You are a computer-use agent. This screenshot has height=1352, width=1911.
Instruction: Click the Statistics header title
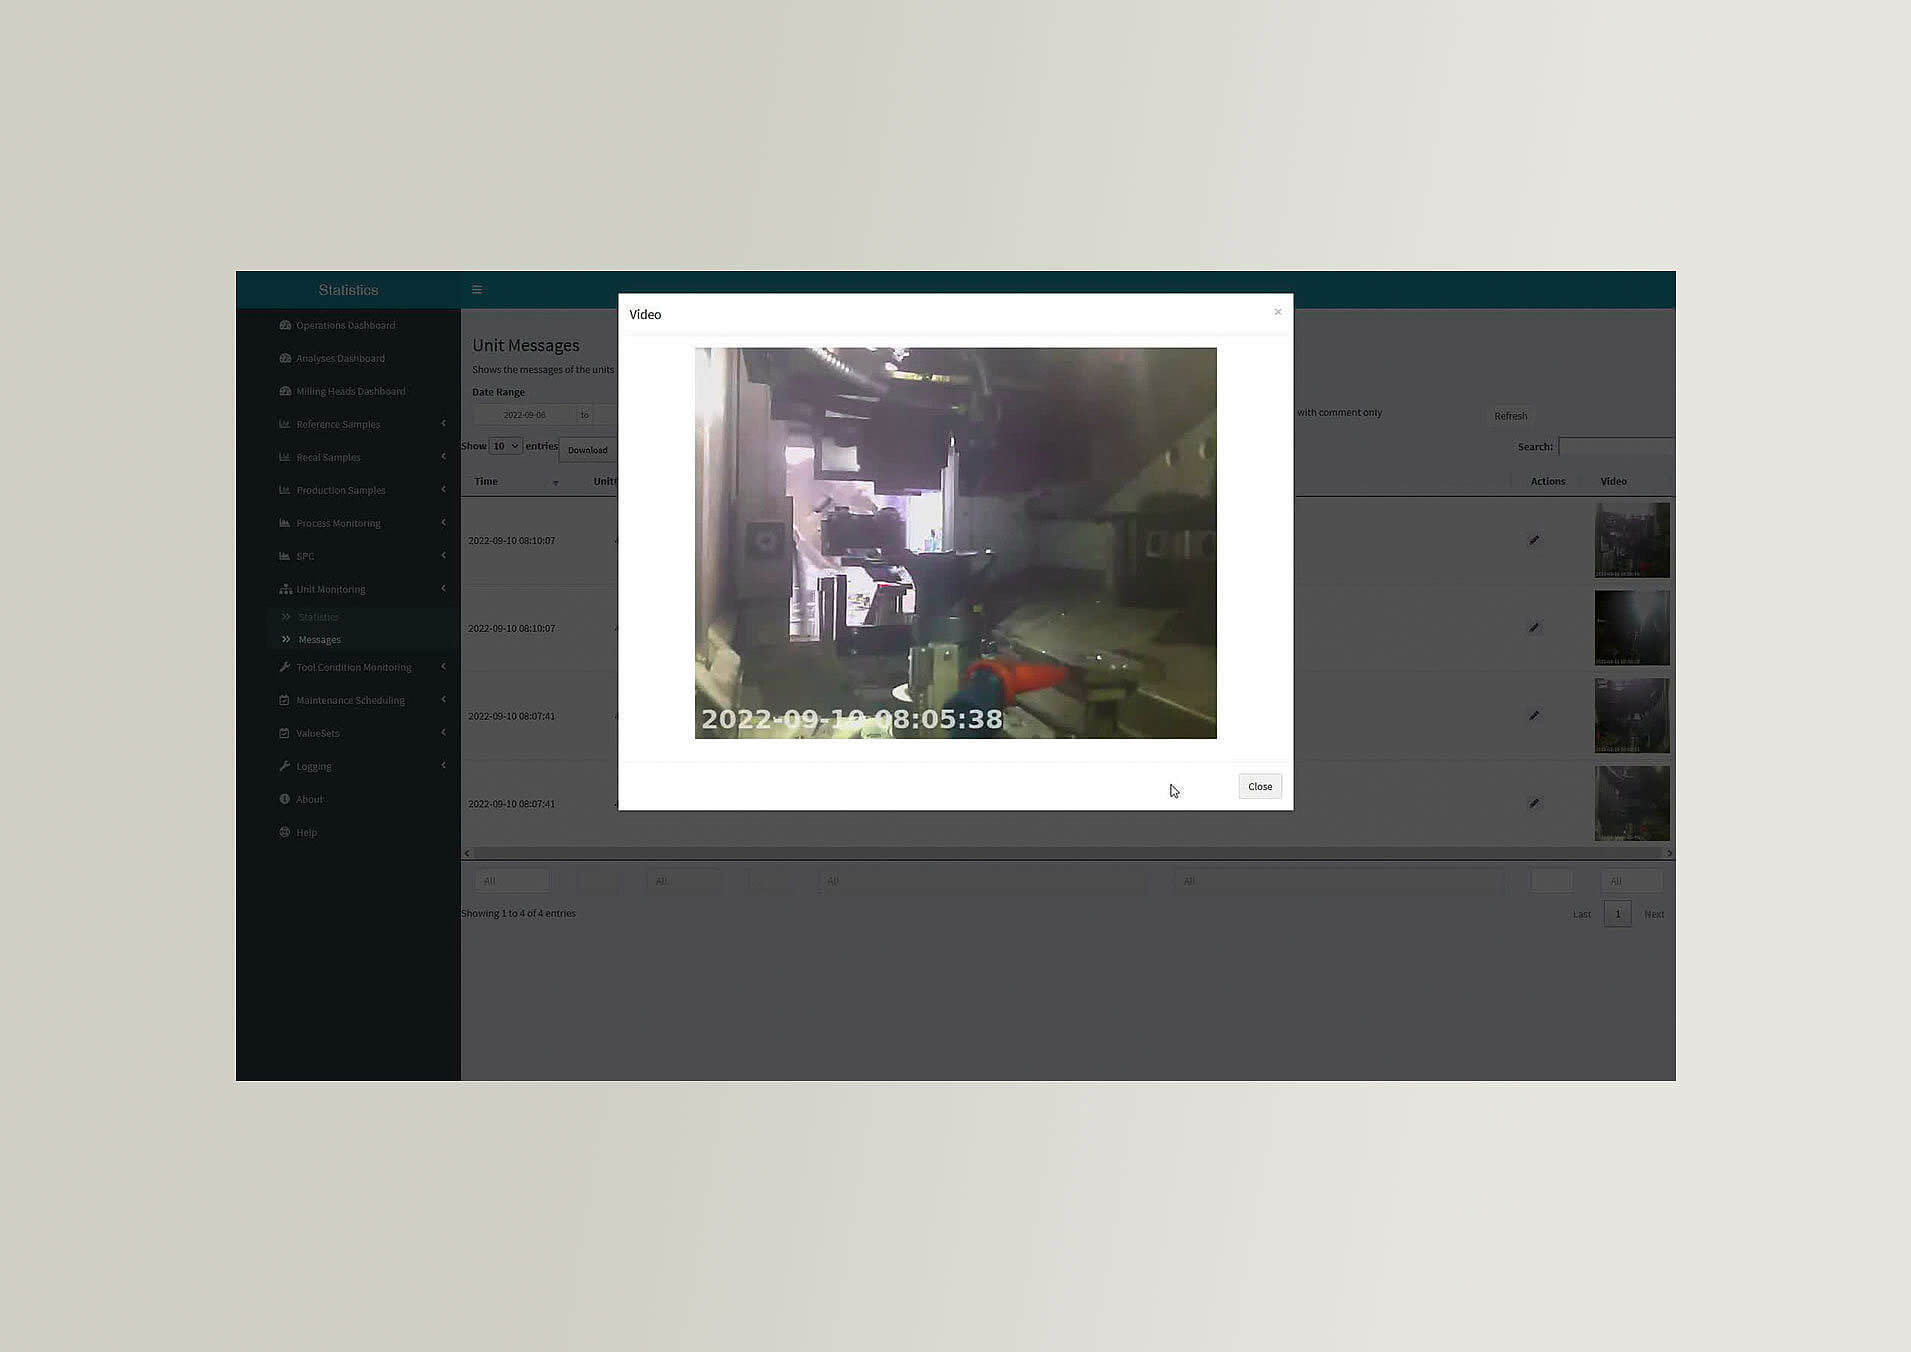pos(348,290)
